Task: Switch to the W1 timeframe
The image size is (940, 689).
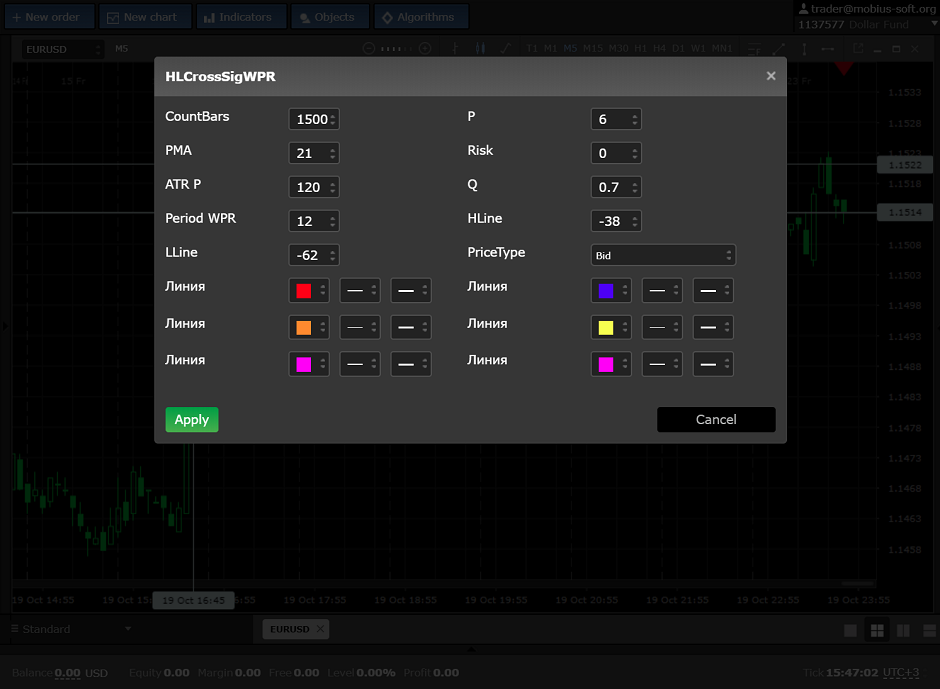Action: pyautogui.click(x=698, y=49)
